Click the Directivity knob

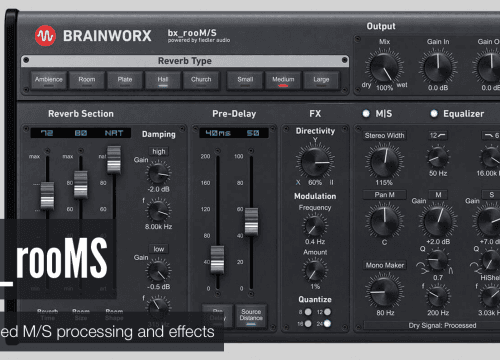(x=315, y=162)
